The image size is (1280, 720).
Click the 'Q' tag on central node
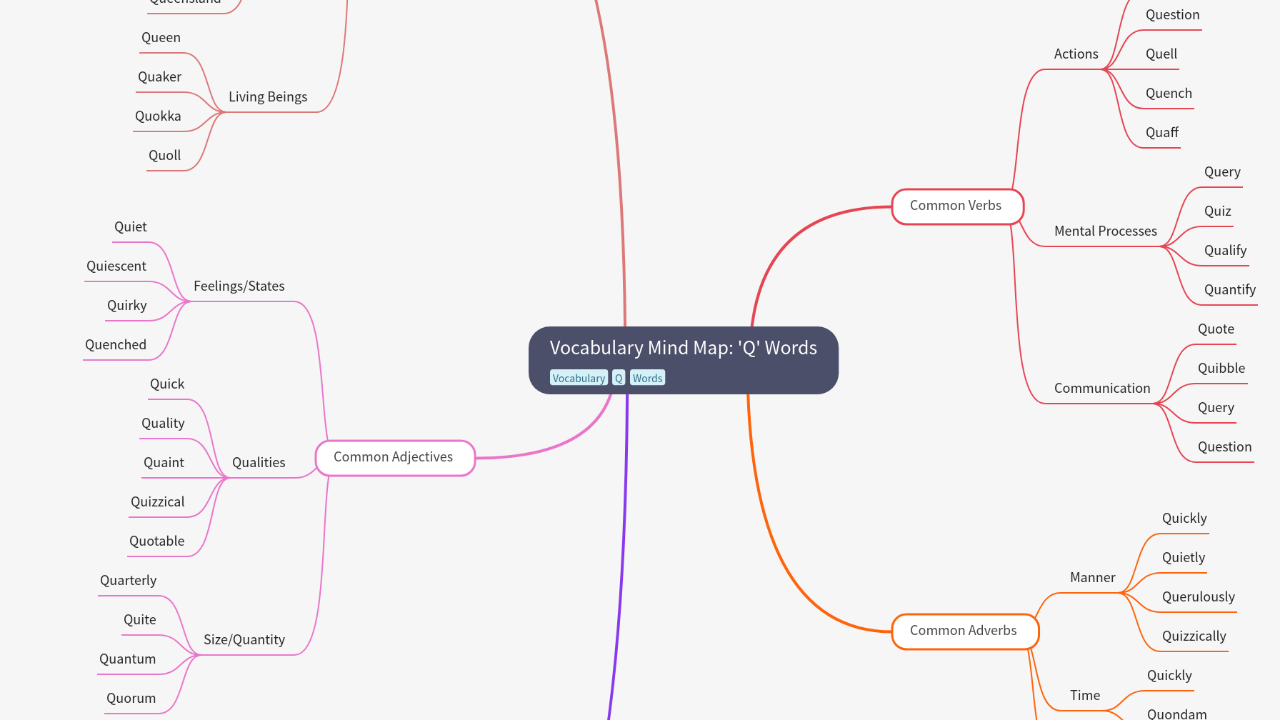pos(618,378)
